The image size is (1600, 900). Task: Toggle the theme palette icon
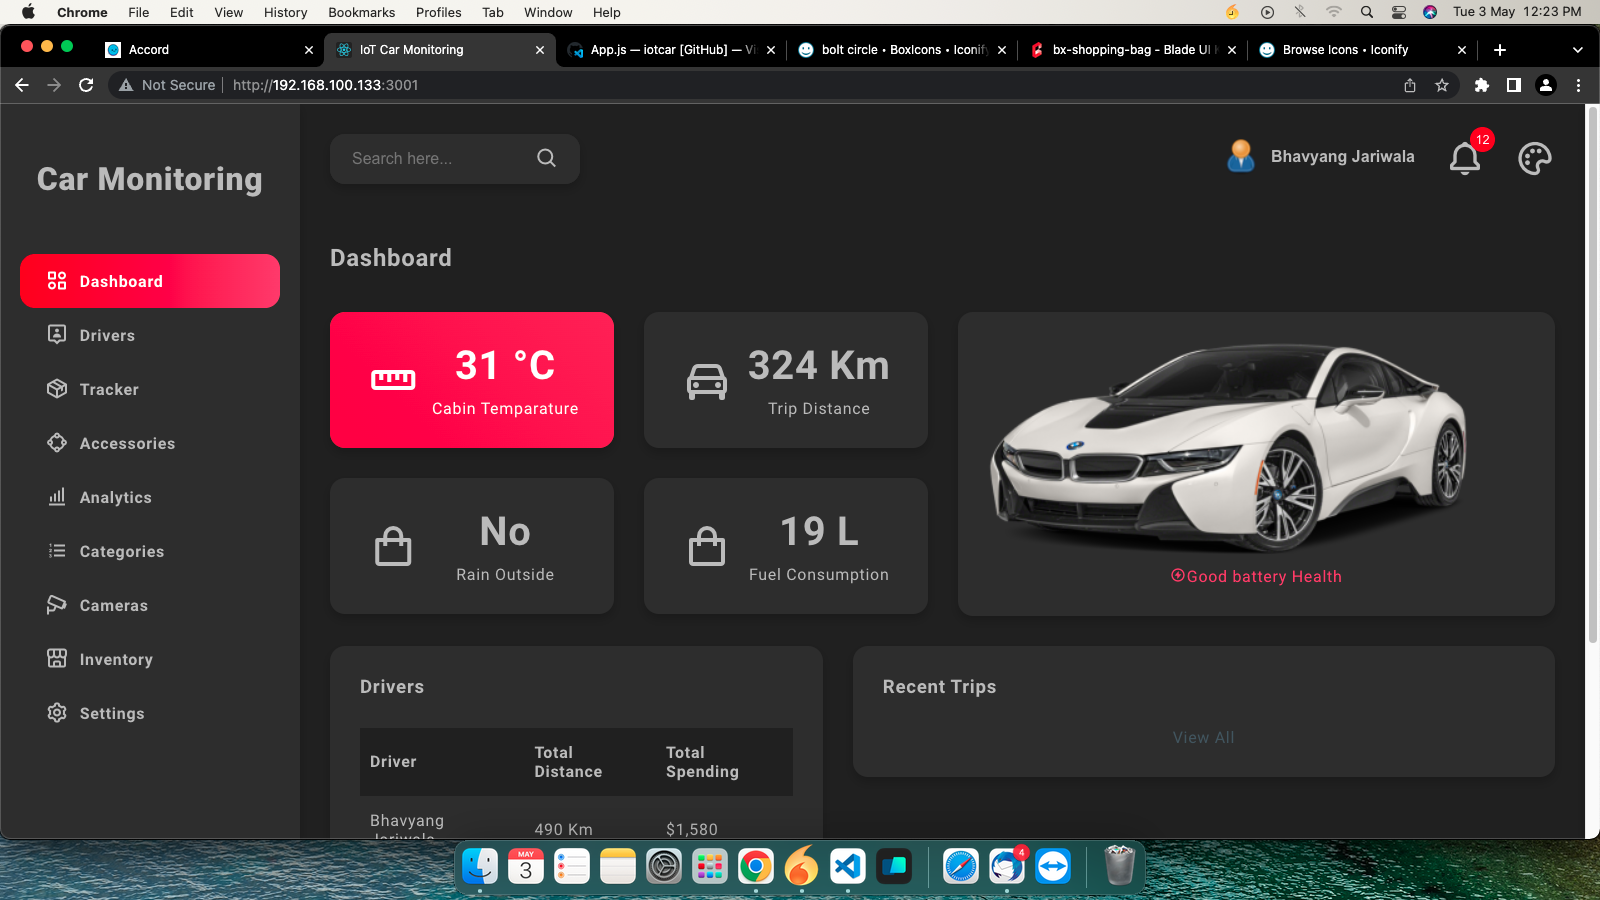(x=1534, y=157)
